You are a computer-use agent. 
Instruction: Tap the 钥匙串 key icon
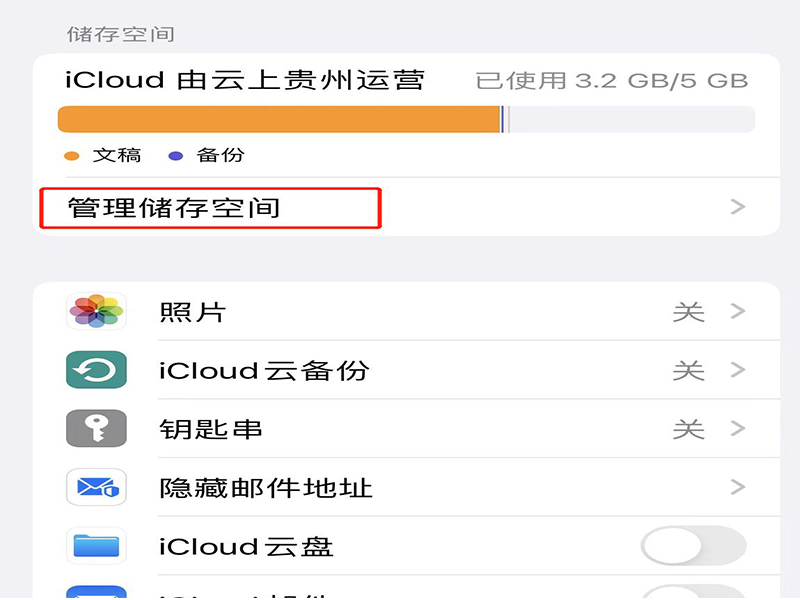pos(96,429)
